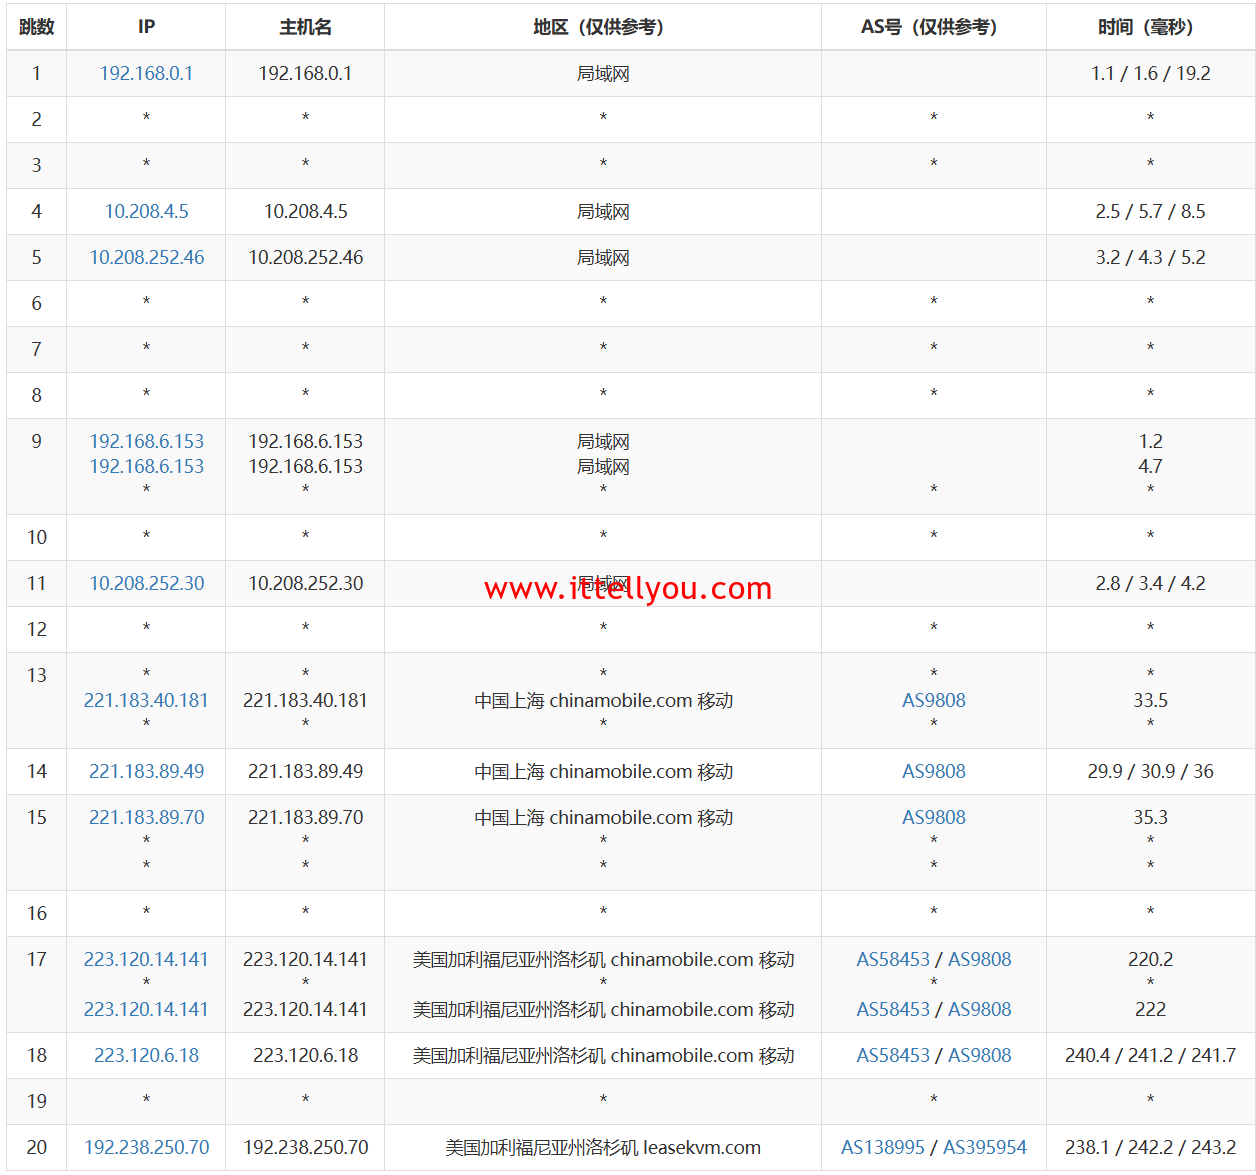Open the AS9808 link in hop 13
Viewport: 1256px width, 1175px height.
934,700
